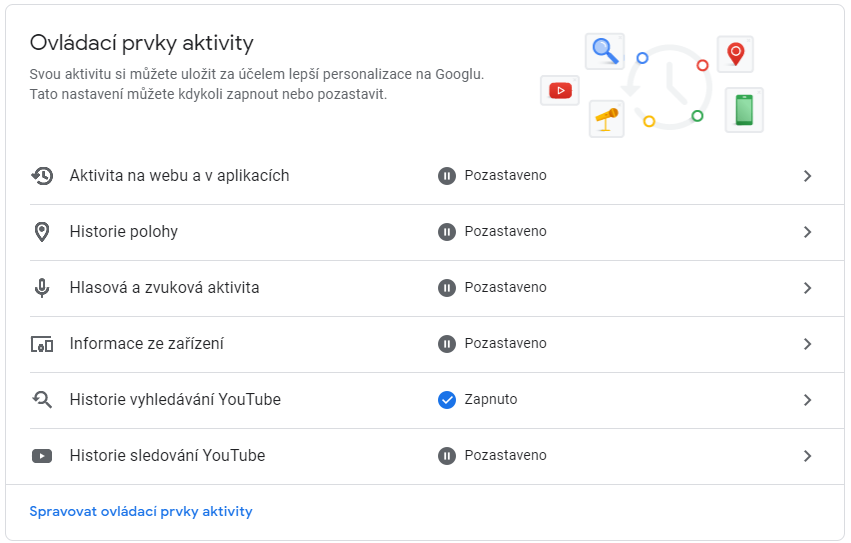The image size is (851, 543).
Task: Expand Aktivita na webu a v aplikacích chevron
Action: tap(808, 176)
